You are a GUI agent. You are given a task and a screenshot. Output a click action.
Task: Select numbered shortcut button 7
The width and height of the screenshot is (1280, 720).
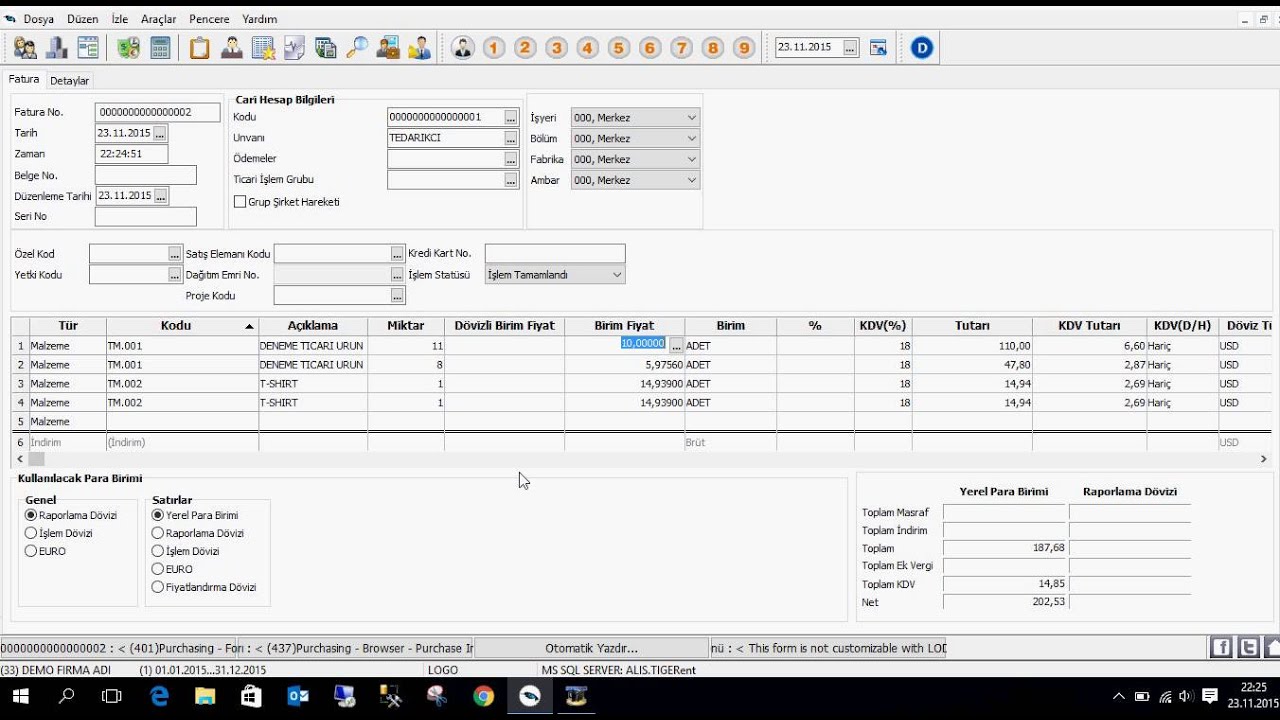681,47
